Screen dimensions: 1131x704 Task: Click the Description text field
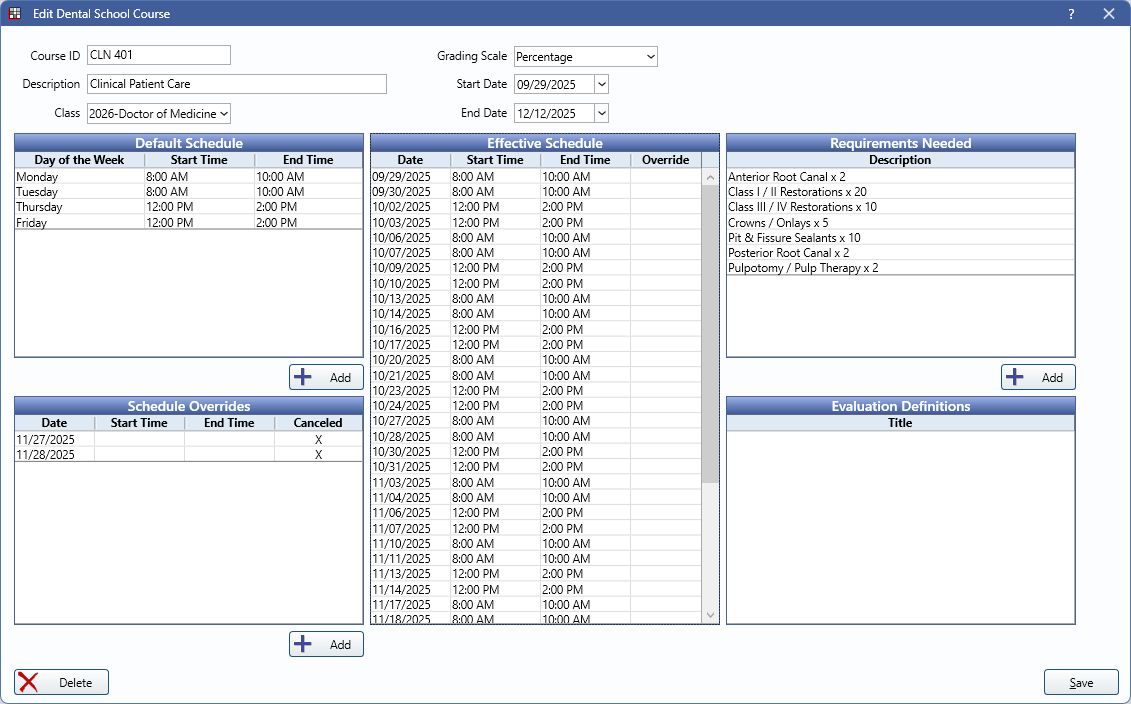pos(236,84)
